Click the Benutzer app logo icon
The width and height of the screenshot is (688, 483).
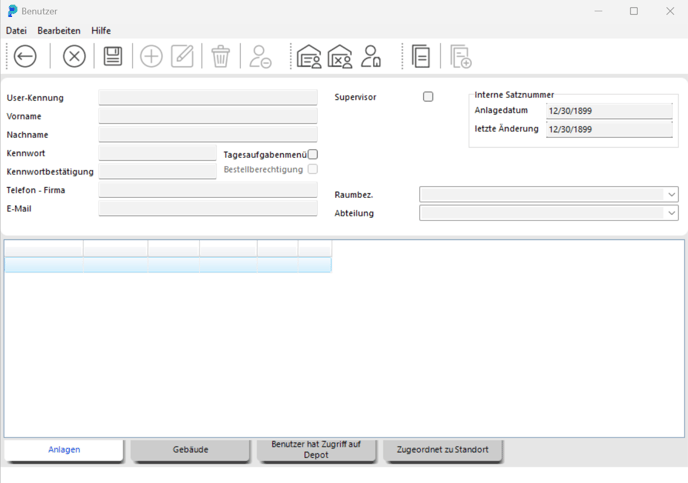pyautogui.click(x=12, y=11)
